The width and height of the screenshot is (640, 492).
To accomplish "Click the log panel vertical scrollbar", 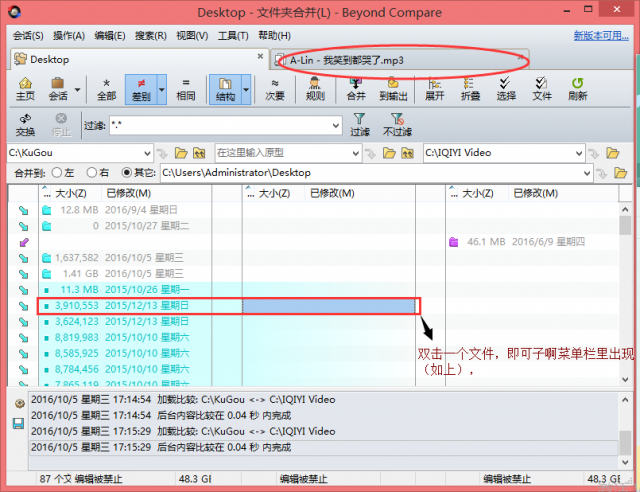I will tap(625, 430).
